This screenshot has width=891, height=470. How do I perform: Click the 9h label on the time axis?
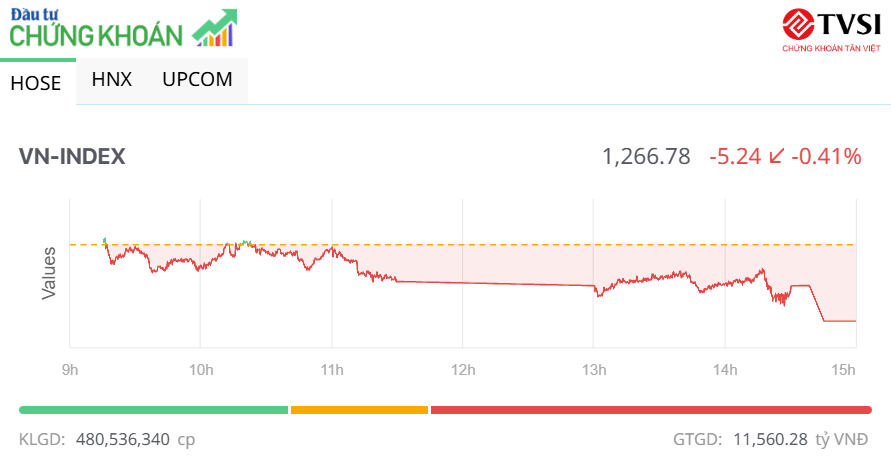[x=70, y=370]
